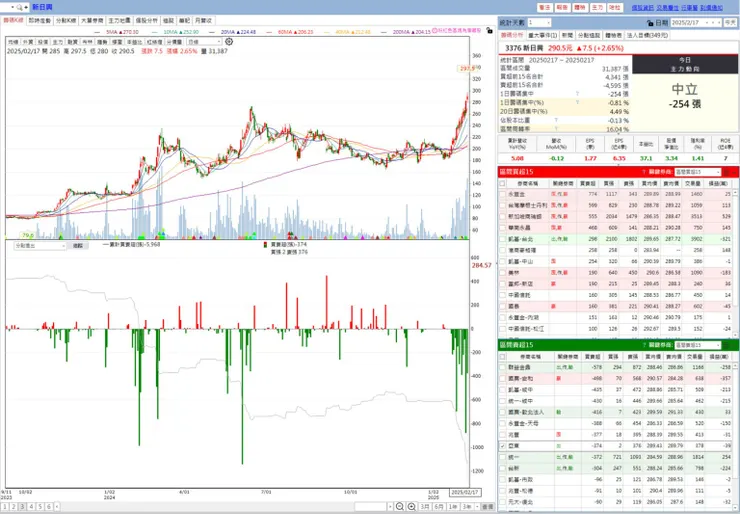Click the zoom in magnifier below the chart
This screenshot has height=514, width=740.
pyautogui.click(x=412, y=506)
